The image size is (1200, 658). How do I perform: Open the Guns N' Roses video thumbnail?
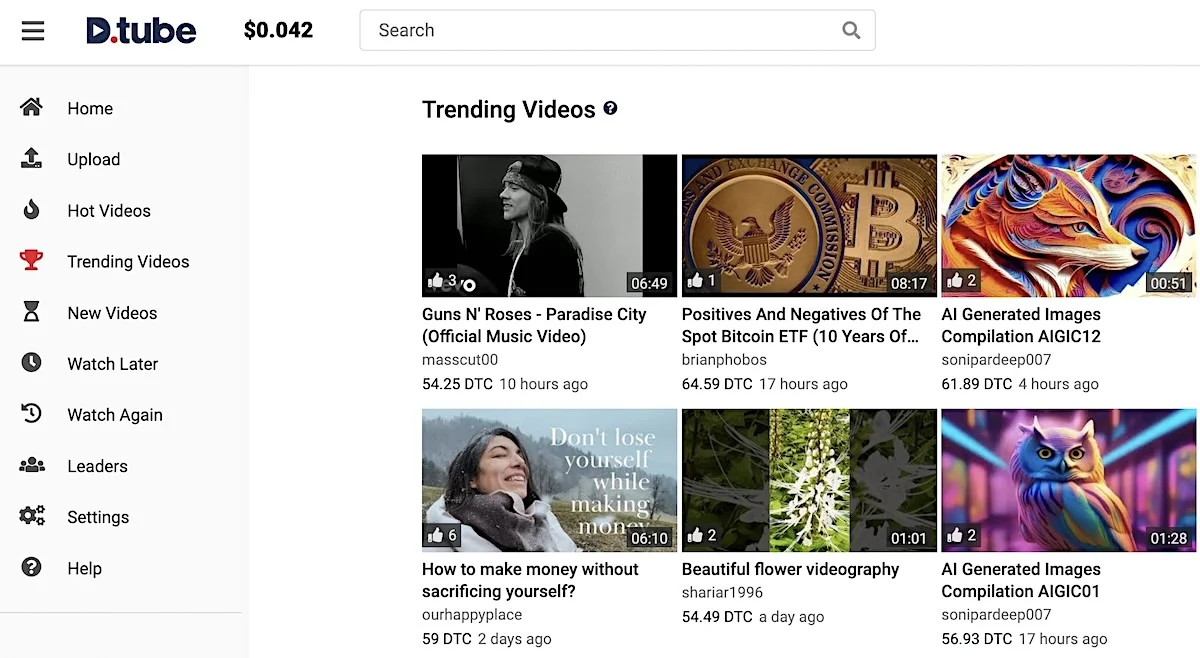549,226
